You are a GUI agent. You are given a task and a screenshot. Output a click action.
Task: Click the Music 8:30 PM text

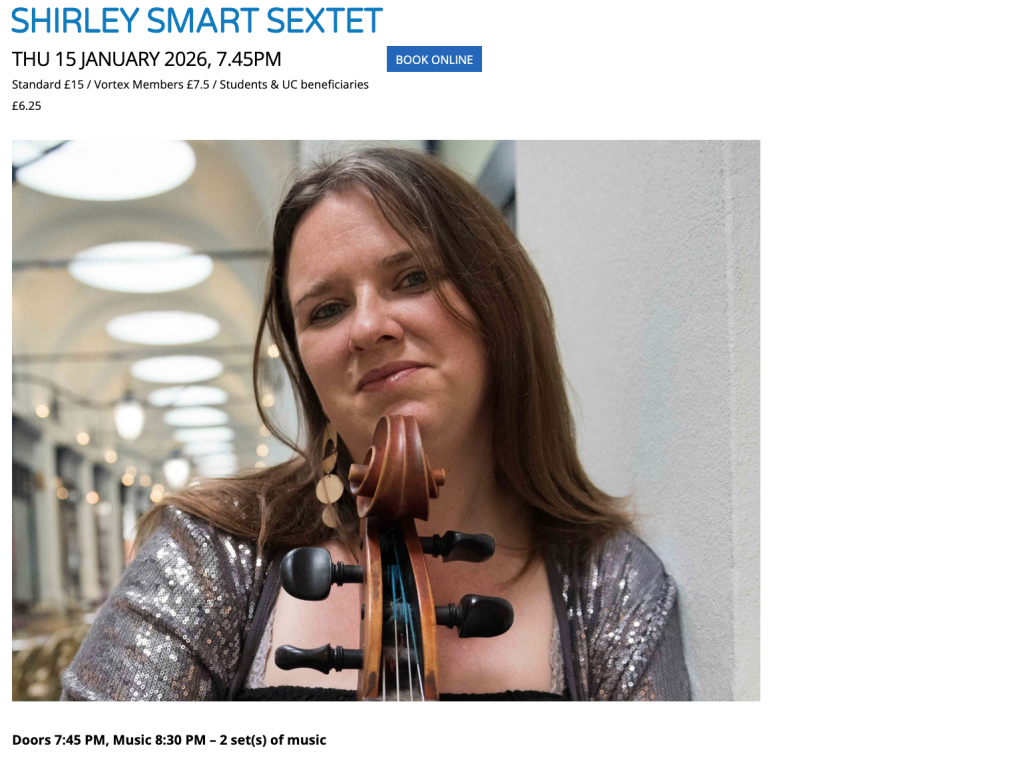pyautogui.click(x=159, y=740)
